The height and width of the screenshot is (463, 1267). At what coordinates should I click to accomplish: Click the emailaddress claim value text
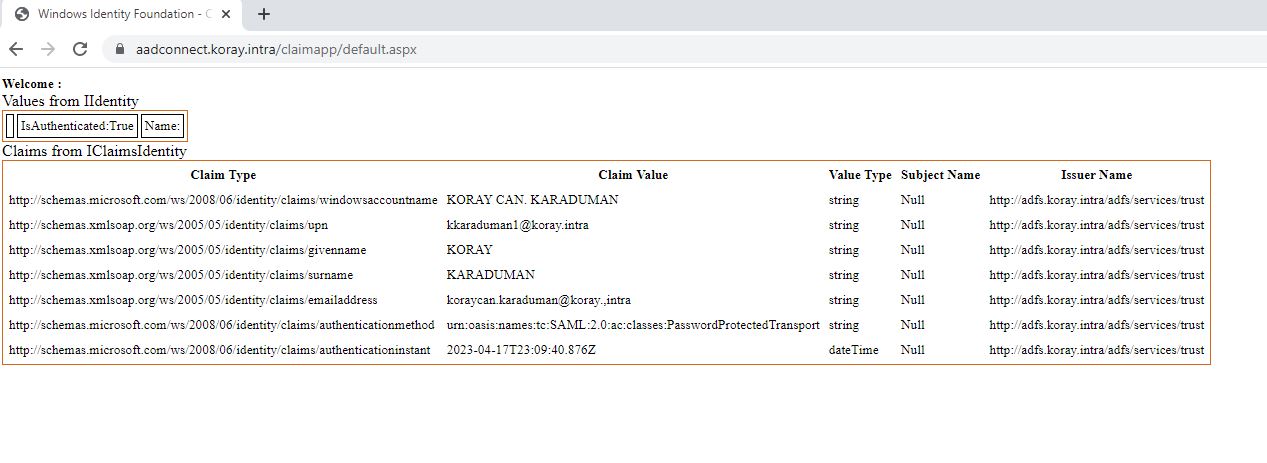(538, 300)
